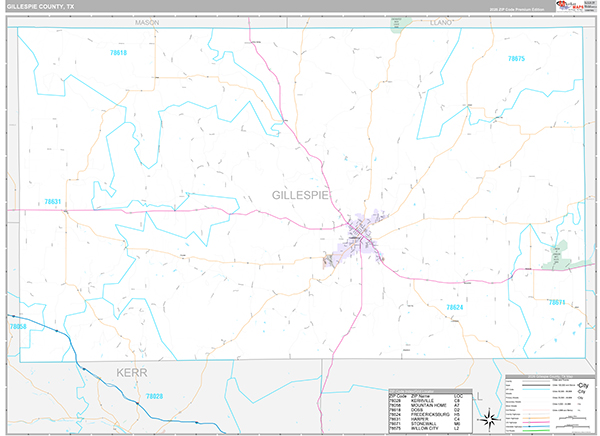
Task: Select the FREDERICKSBURG row in the ZIP index
Action: click(425, 414)
